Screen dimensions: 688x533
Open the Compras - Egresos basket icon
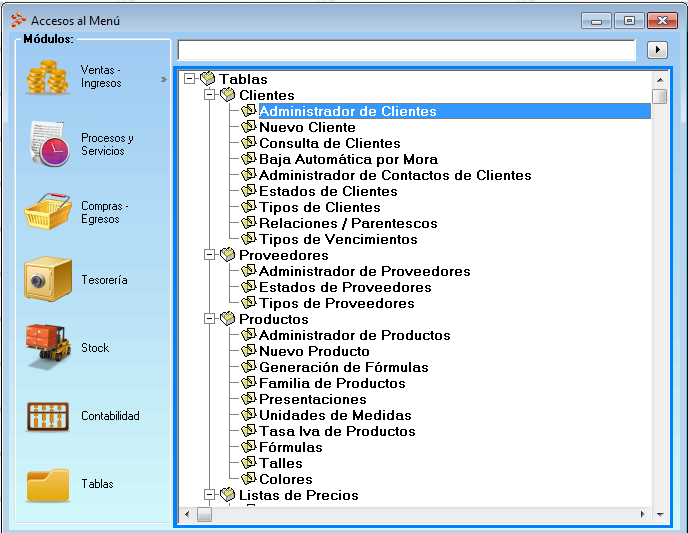(46, 212)
